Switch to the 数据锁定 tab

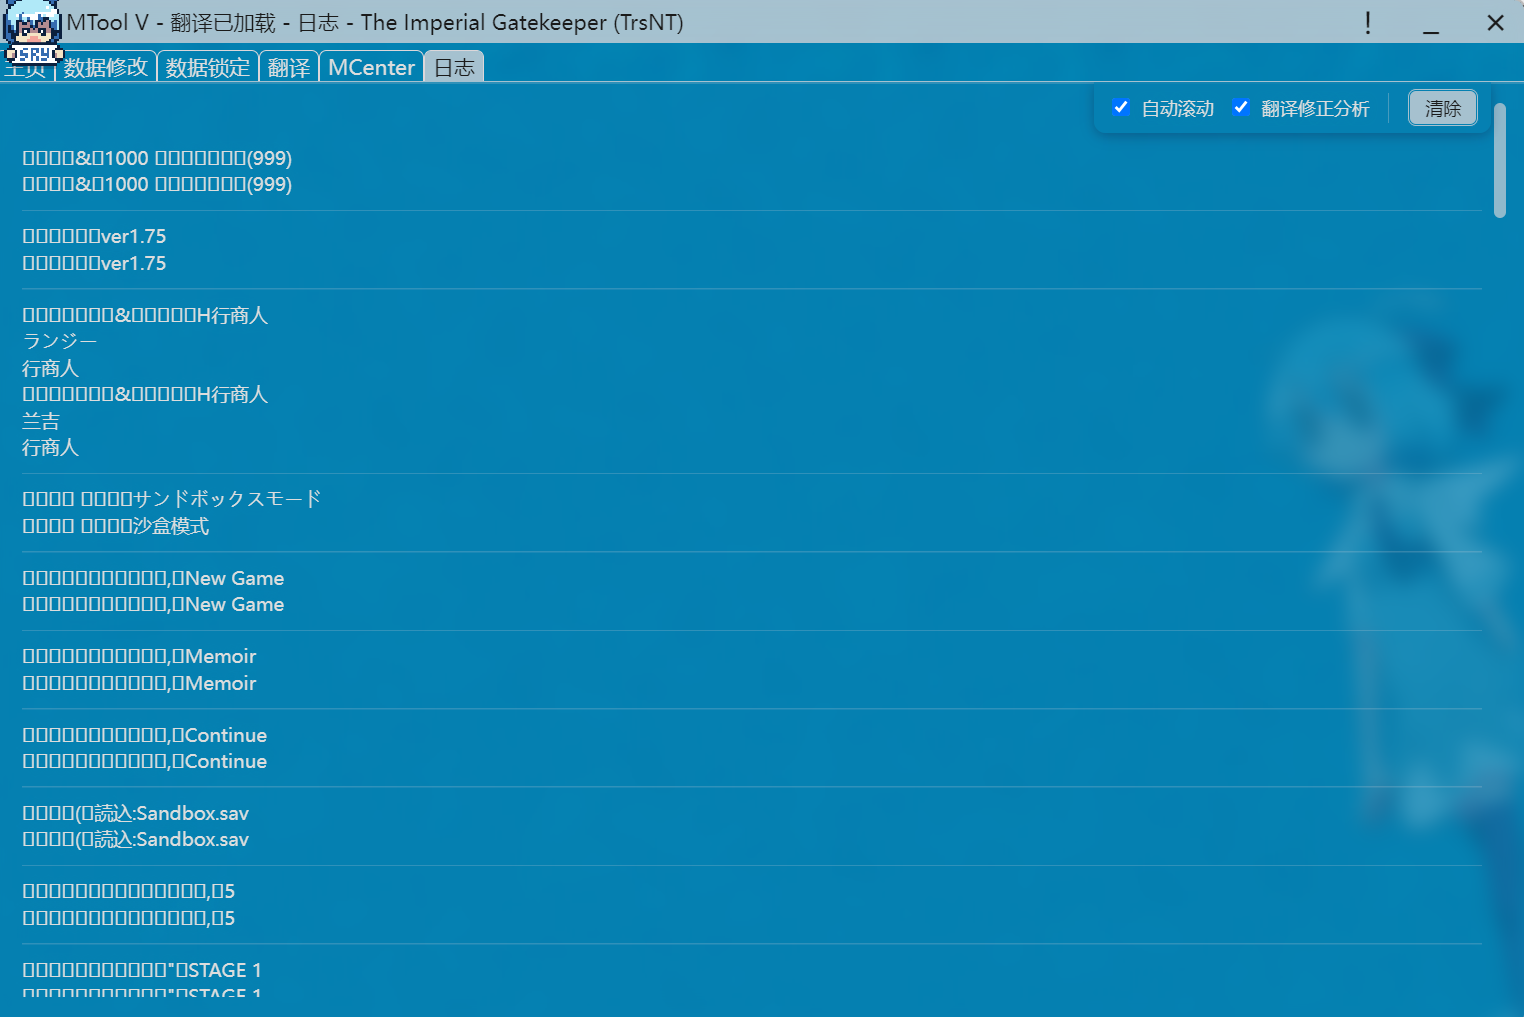(x=208, y=67)
